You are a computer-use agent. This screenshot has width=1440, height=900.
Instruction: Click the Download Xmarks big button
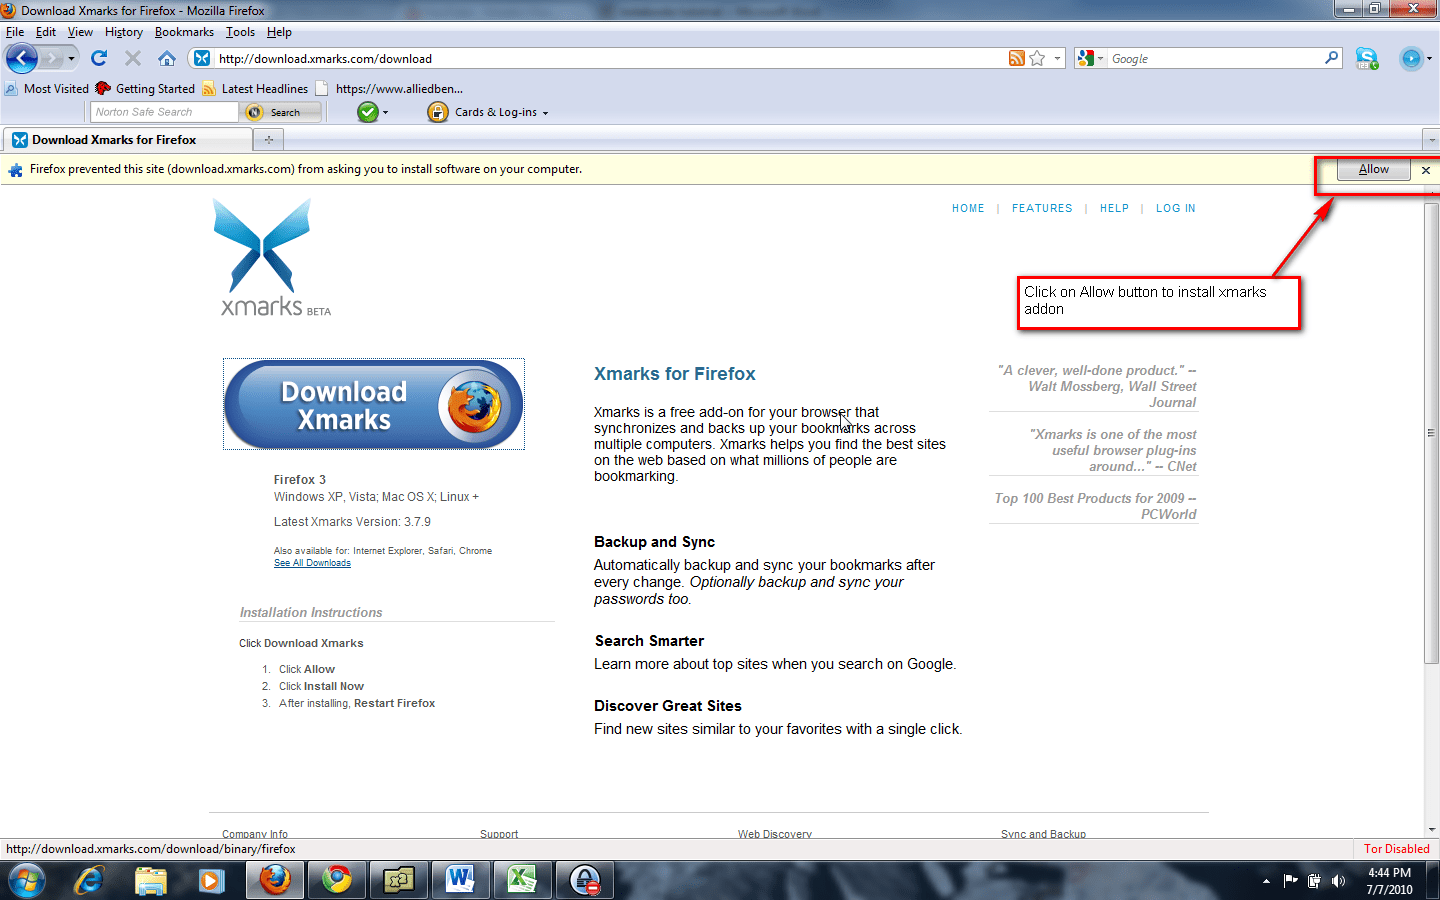coord(374,404)
